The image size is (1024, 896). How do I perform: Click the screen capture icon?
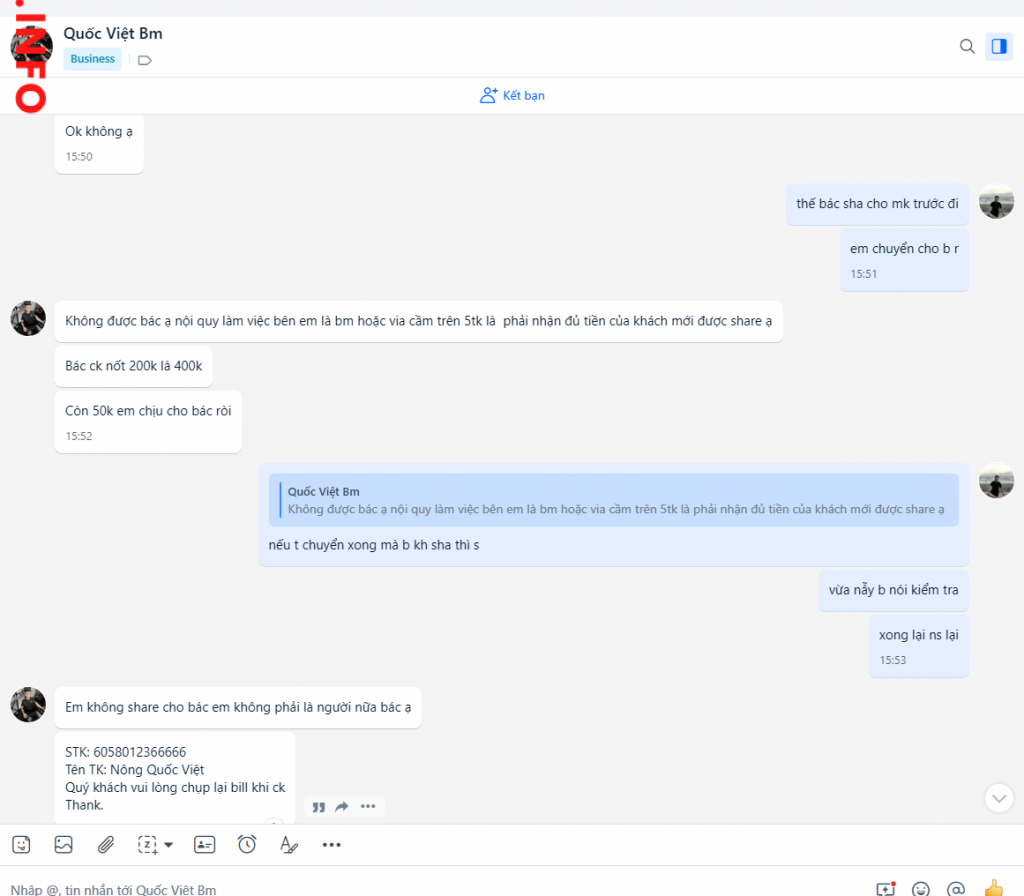[x=148, y=845]
